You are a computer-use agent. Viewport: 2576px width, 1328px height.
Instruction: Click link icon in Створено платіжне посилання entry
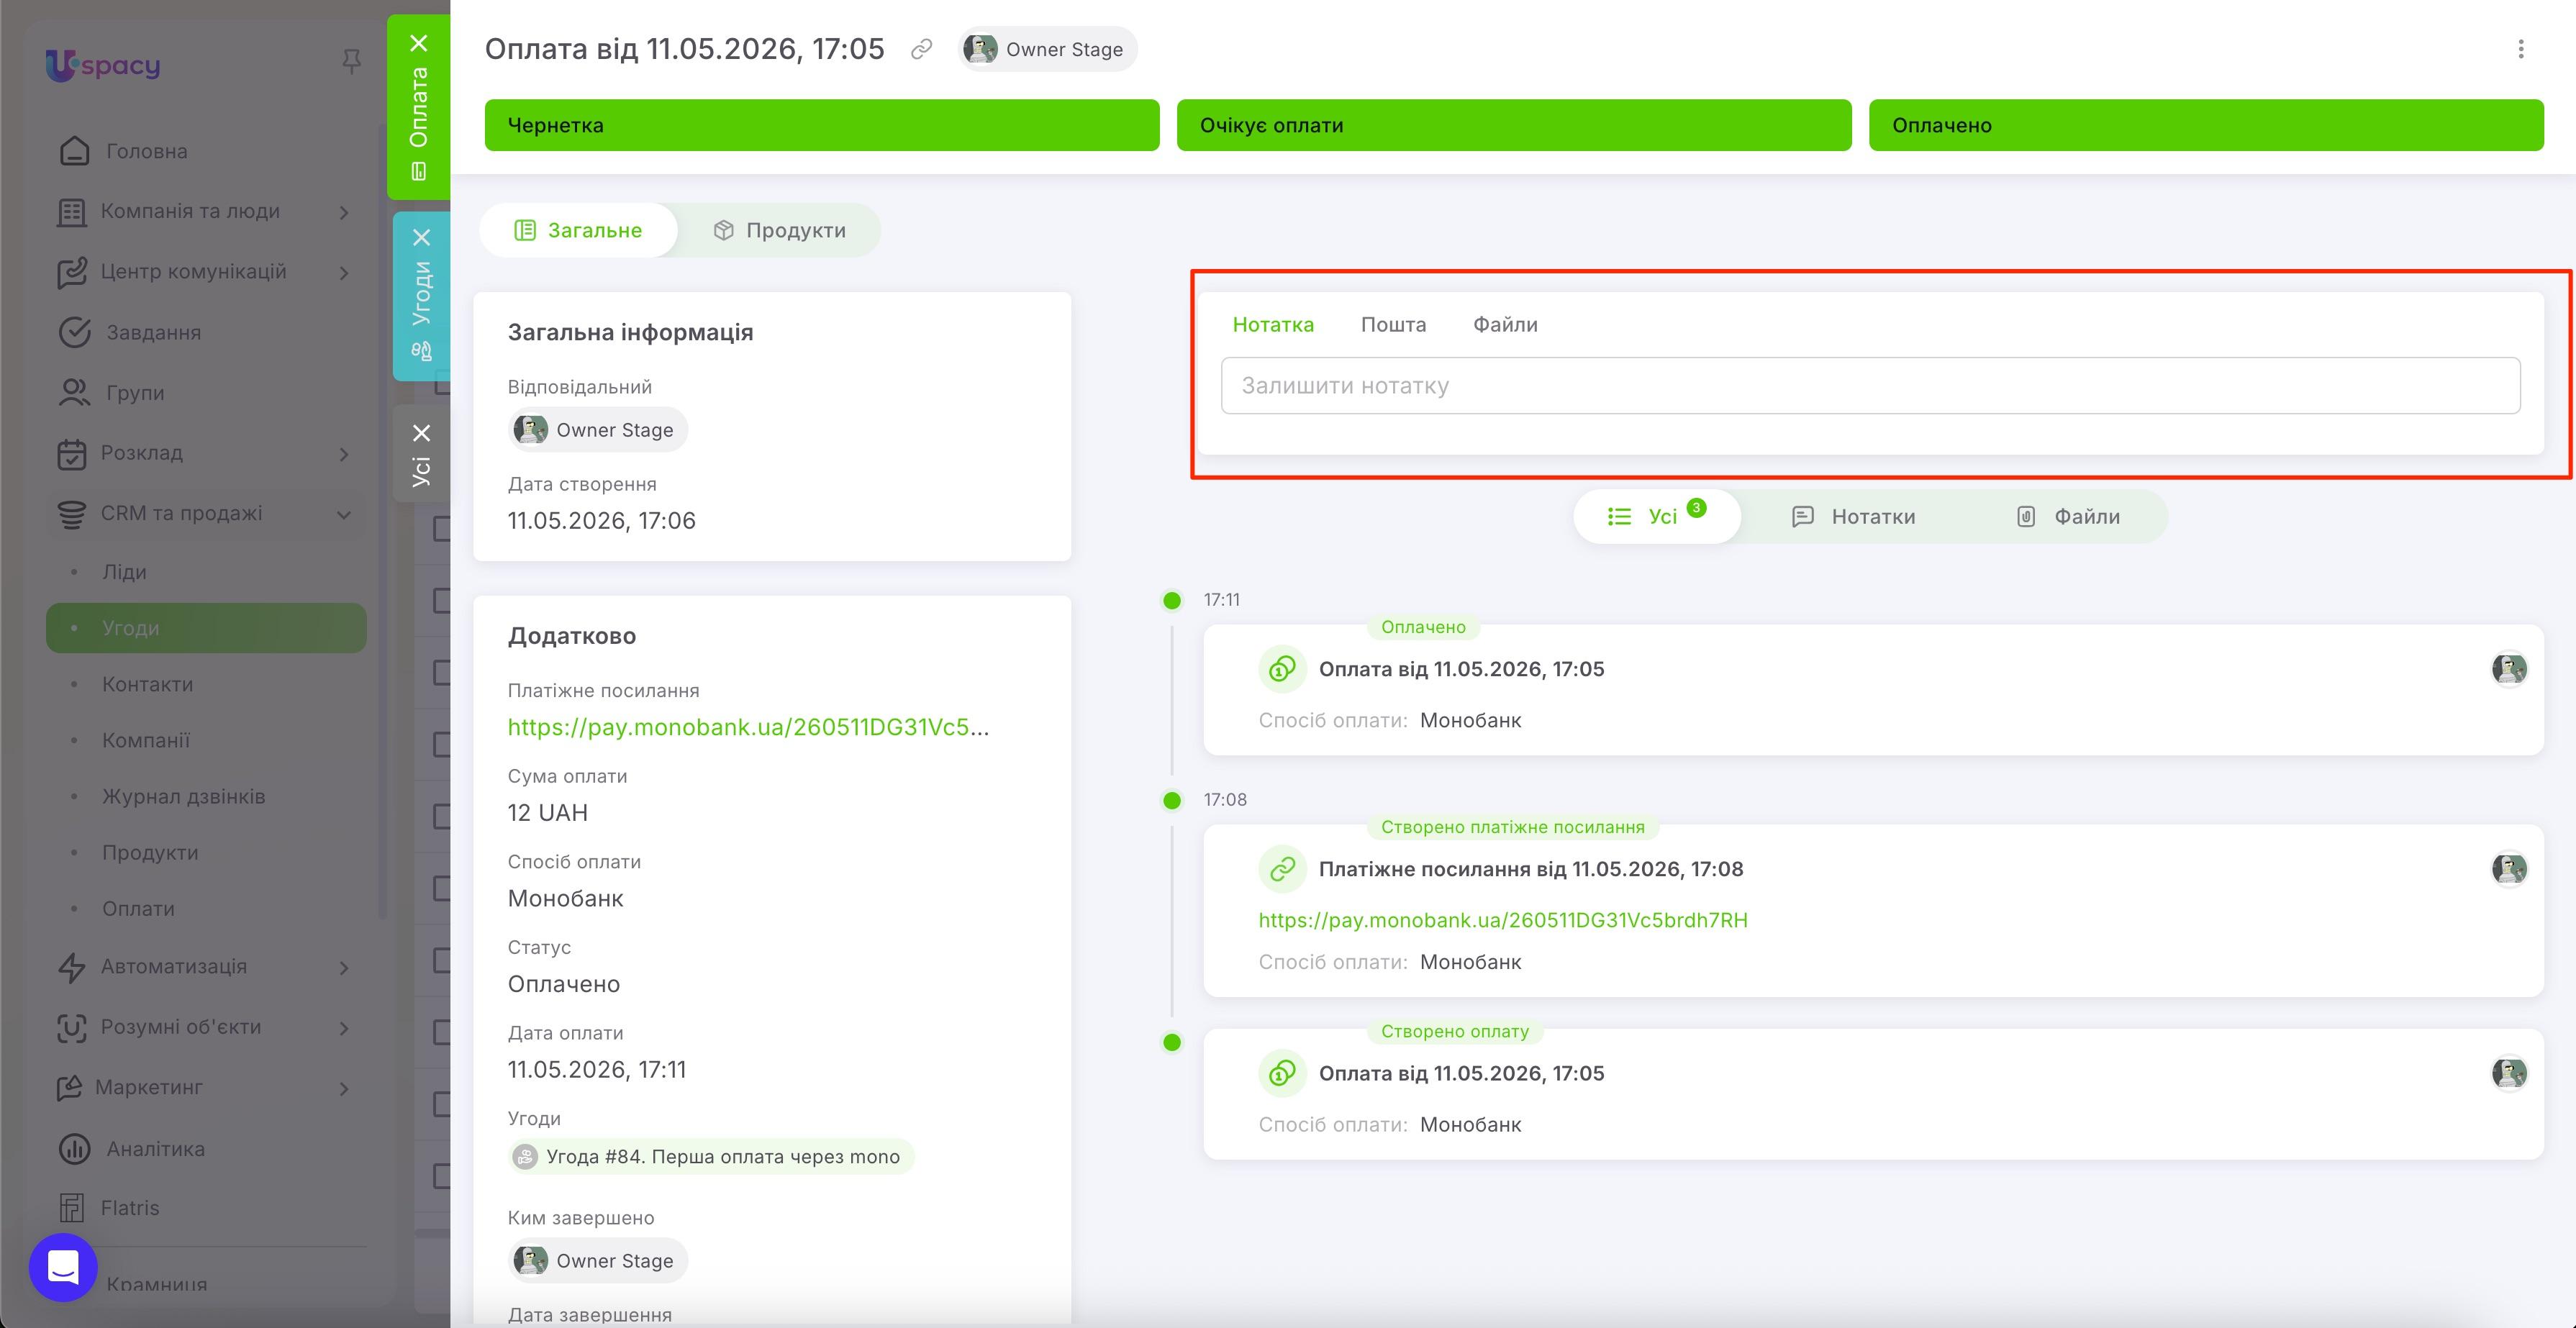tap(1282, 869)
